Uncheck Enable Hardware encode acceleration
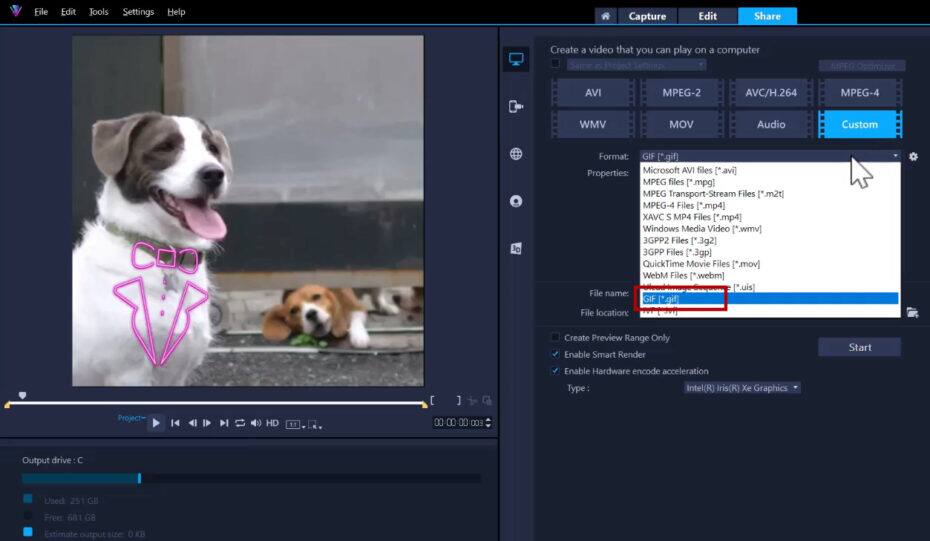Image resolution: width=930 pixels, height=541 pixels. (x=556, y=371)
